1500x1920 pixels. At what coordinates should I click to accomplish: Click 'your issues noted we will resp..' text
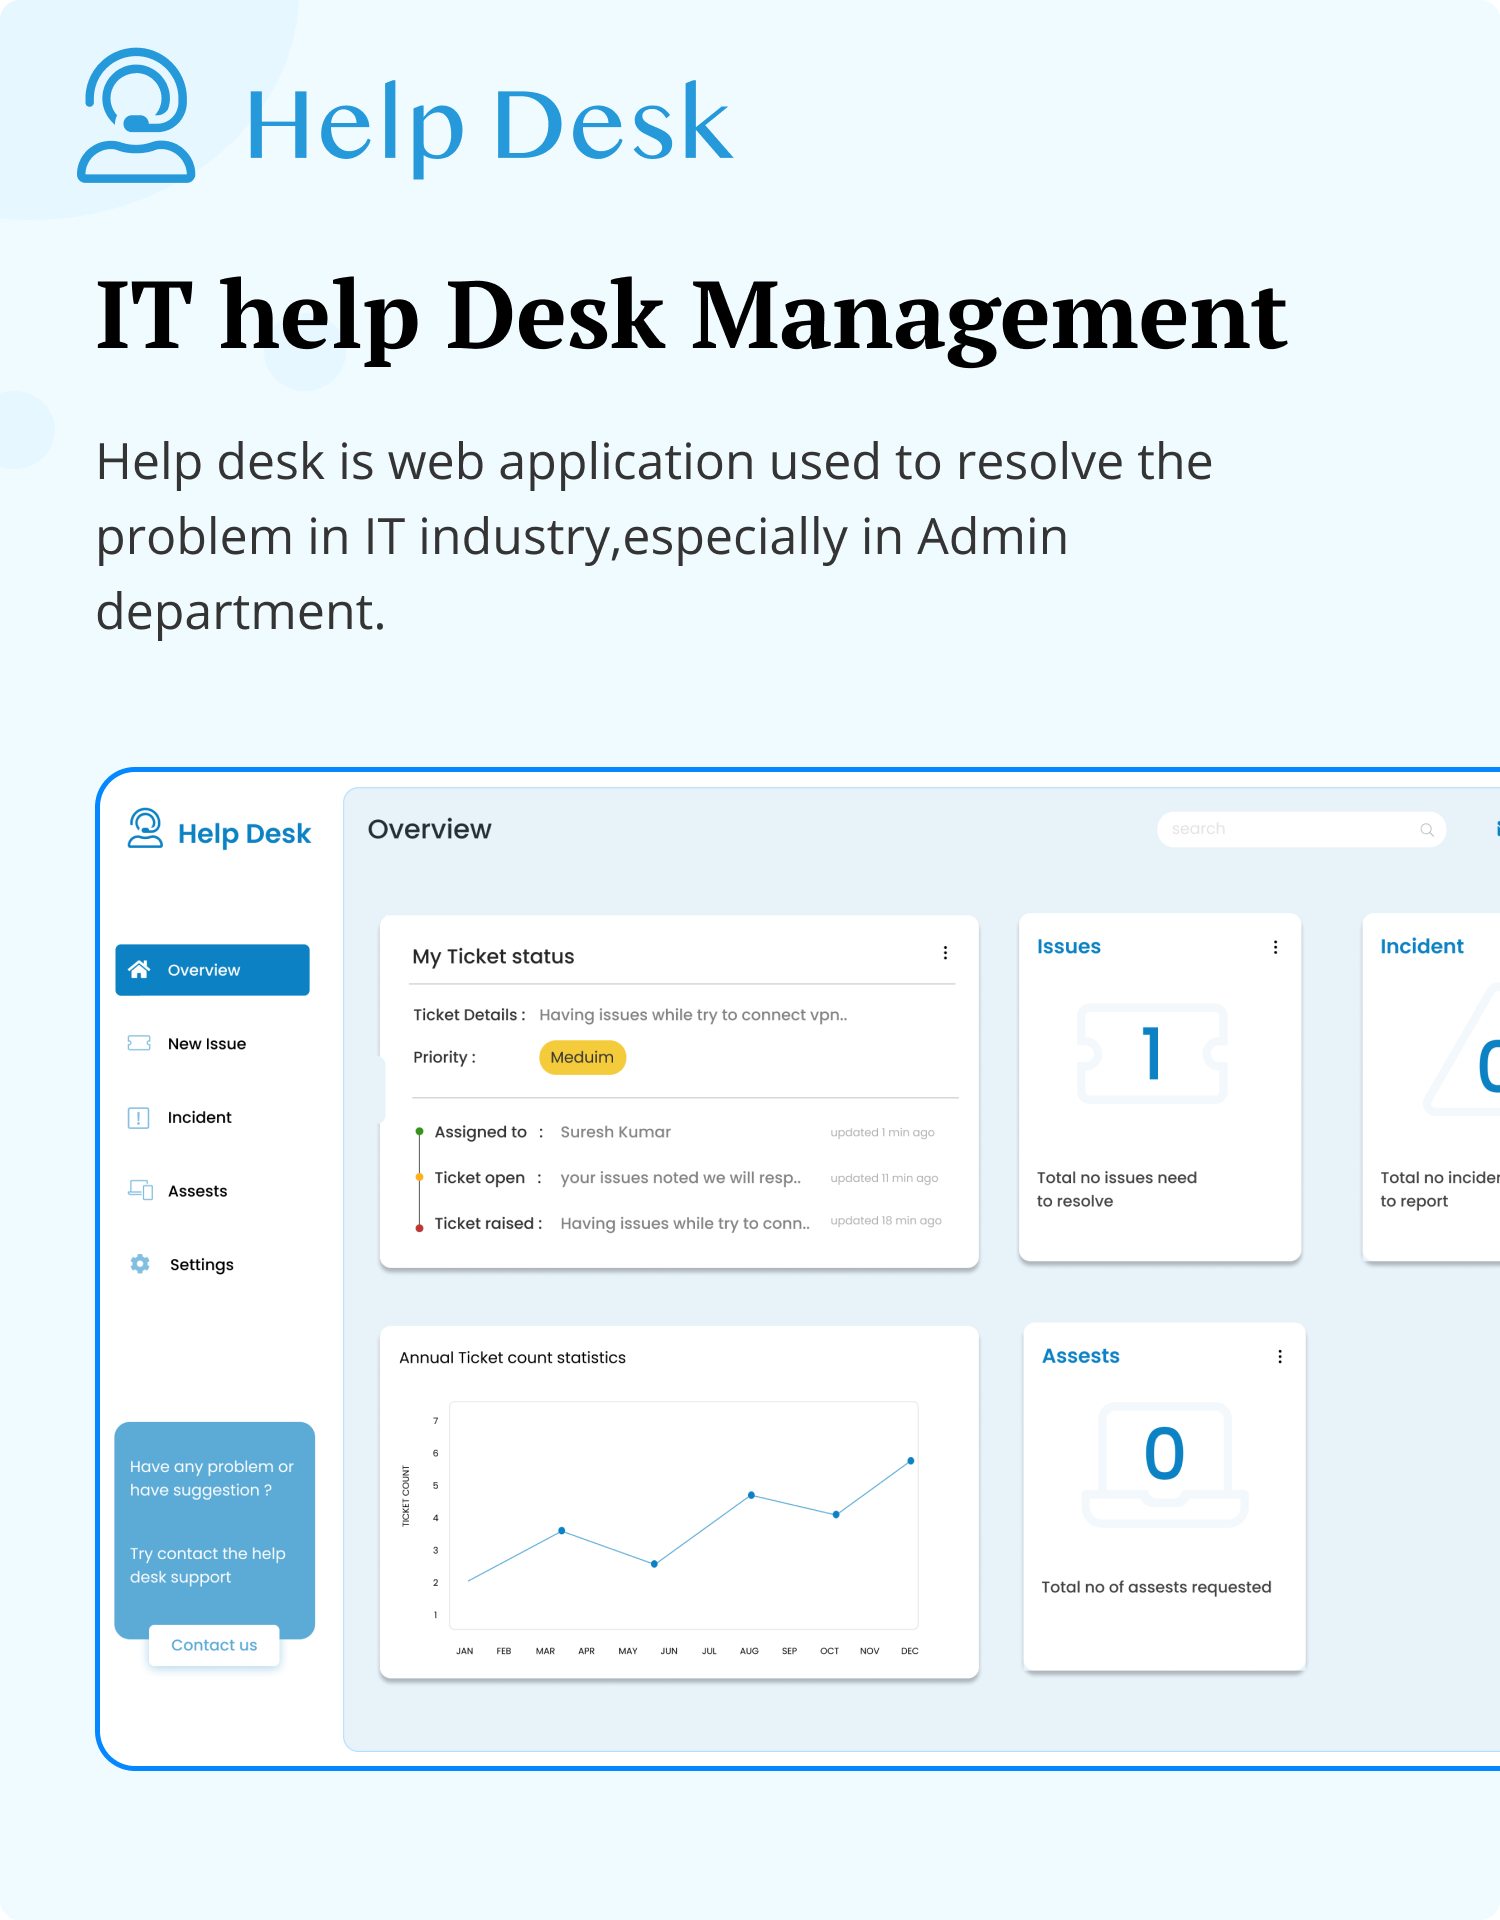[x=680, y=1178]
